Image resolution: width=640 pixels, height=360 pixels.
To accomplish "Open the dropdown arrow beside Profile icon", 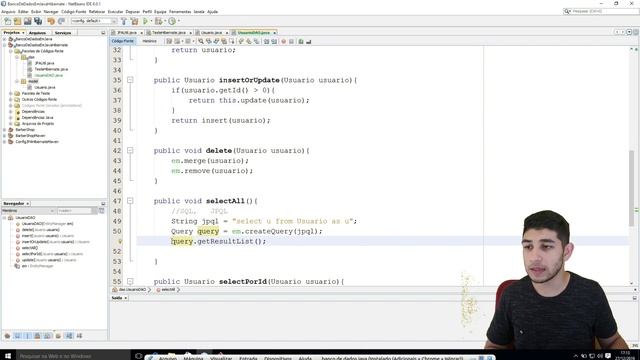I will 179,21.
